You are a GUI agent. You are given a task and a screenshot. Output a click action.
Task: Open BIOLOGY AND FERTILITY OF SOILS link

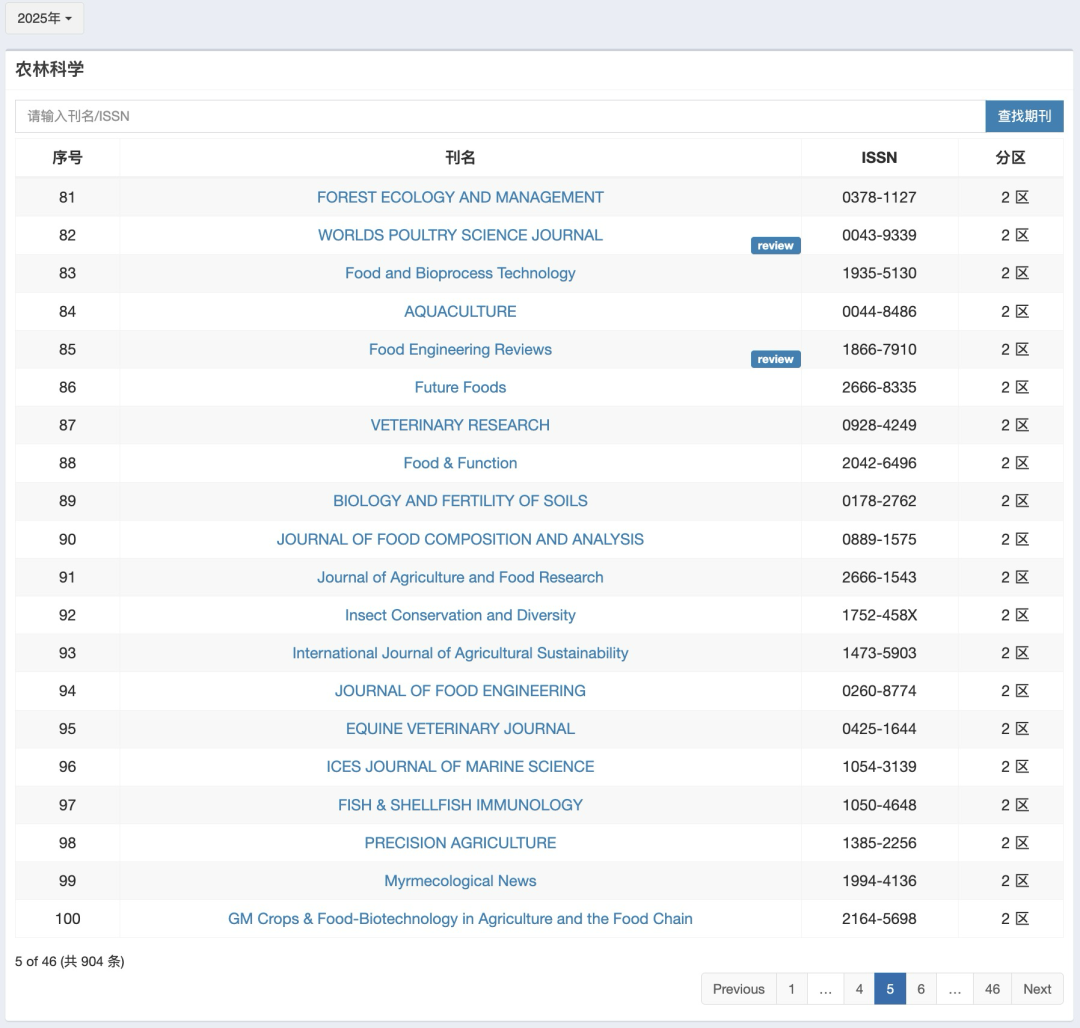tap(460, 501)
